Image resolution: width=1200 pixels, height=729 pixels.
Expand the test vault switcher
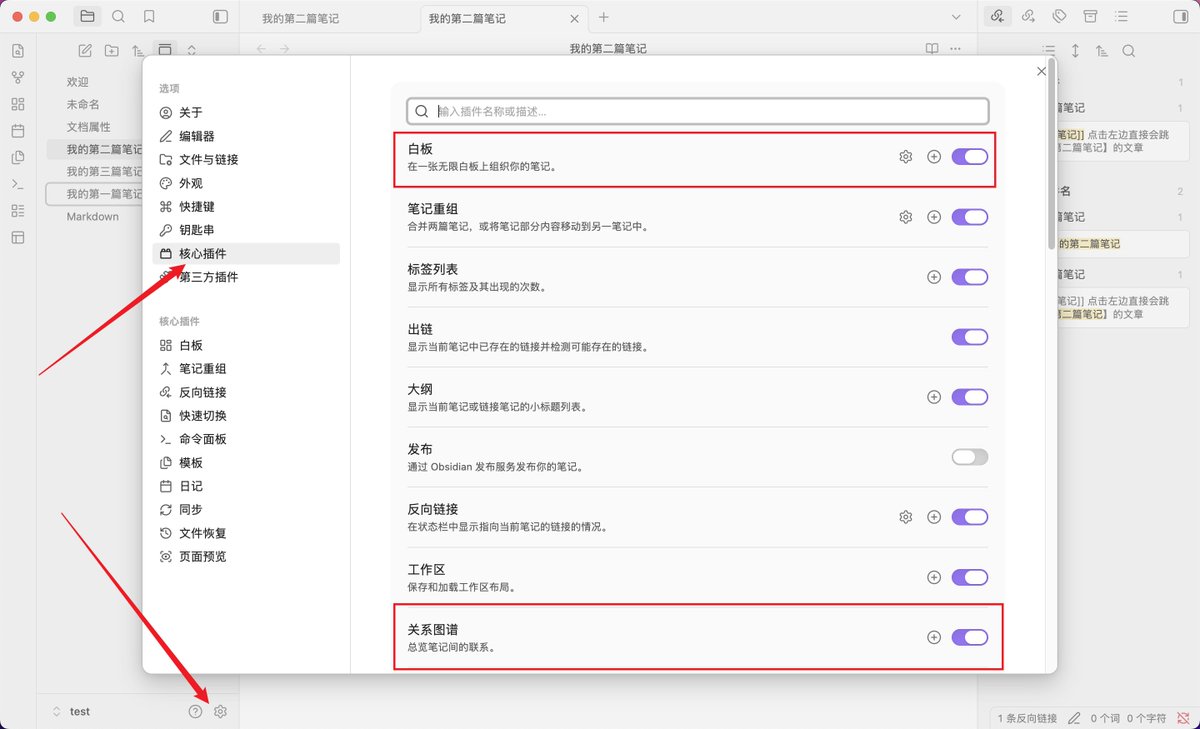[71, 711]
